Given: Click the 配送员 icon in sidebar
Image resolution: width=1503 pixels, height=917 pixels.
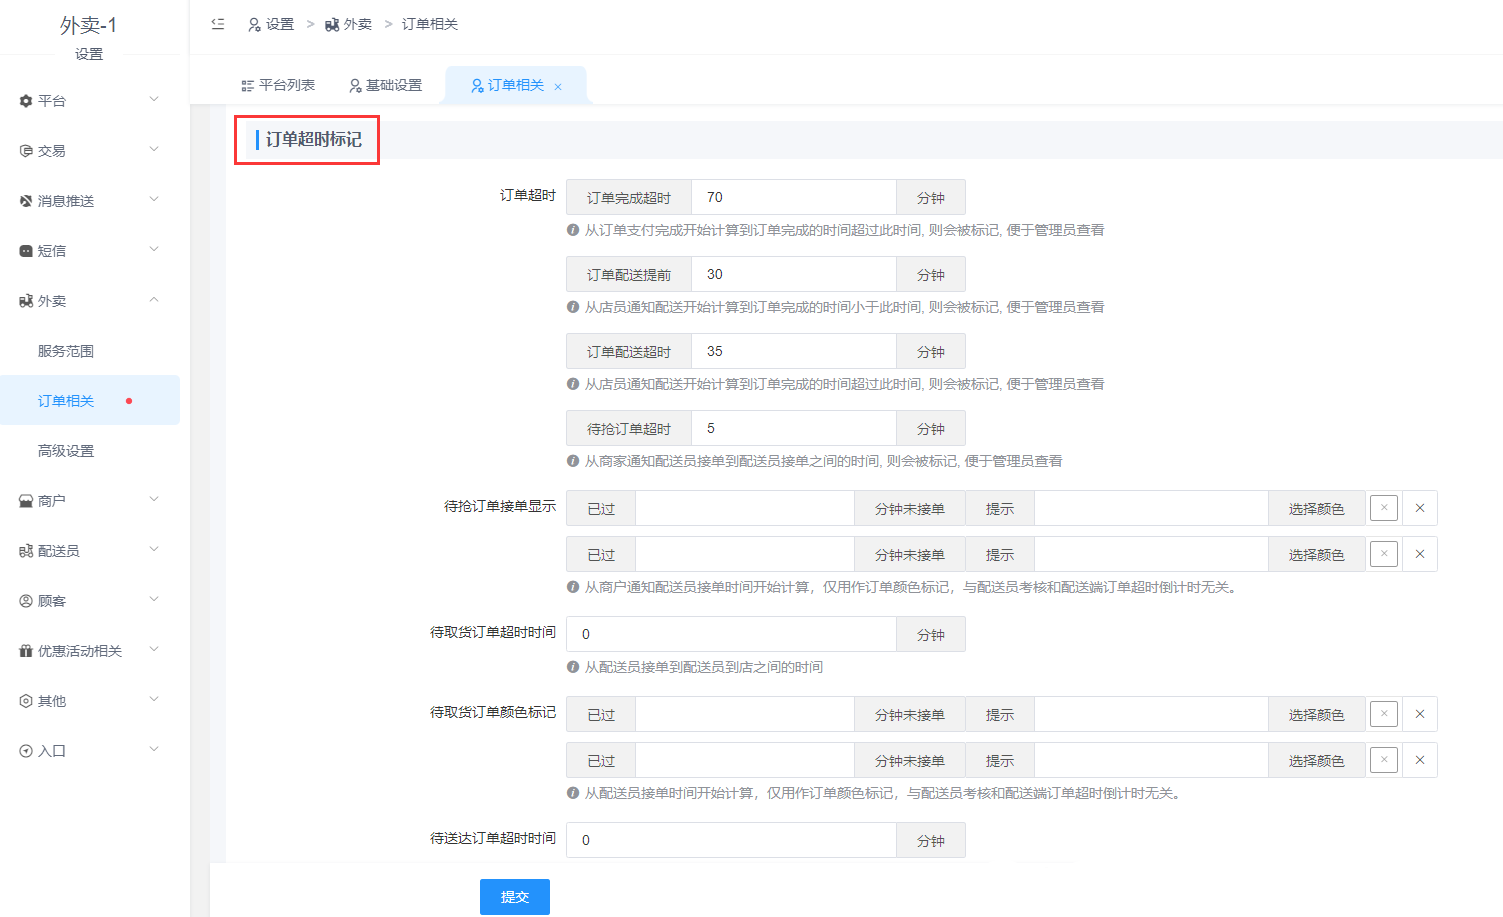Looking at the screenshot, I should (x=26, y=551).
